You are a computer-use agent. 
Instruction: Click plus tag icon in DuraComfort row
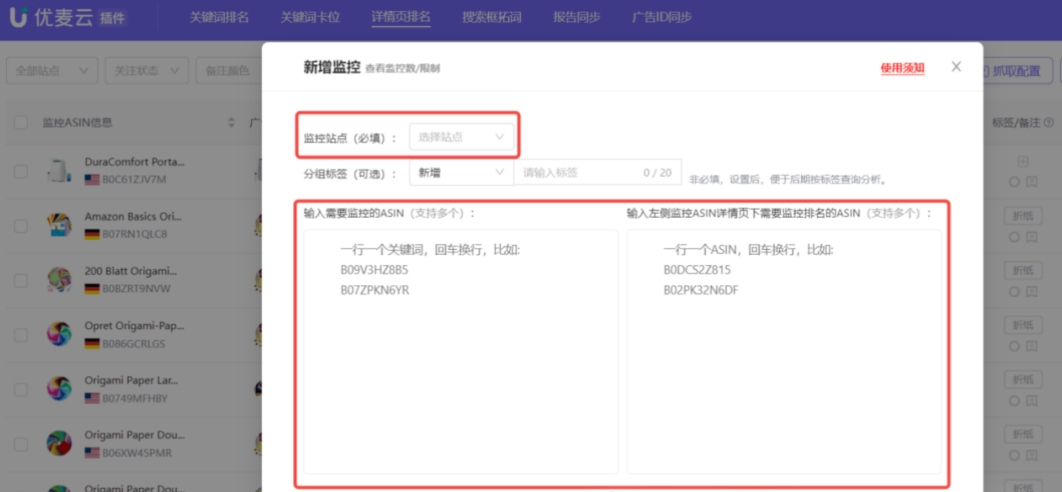click(x=1023, y=162)
